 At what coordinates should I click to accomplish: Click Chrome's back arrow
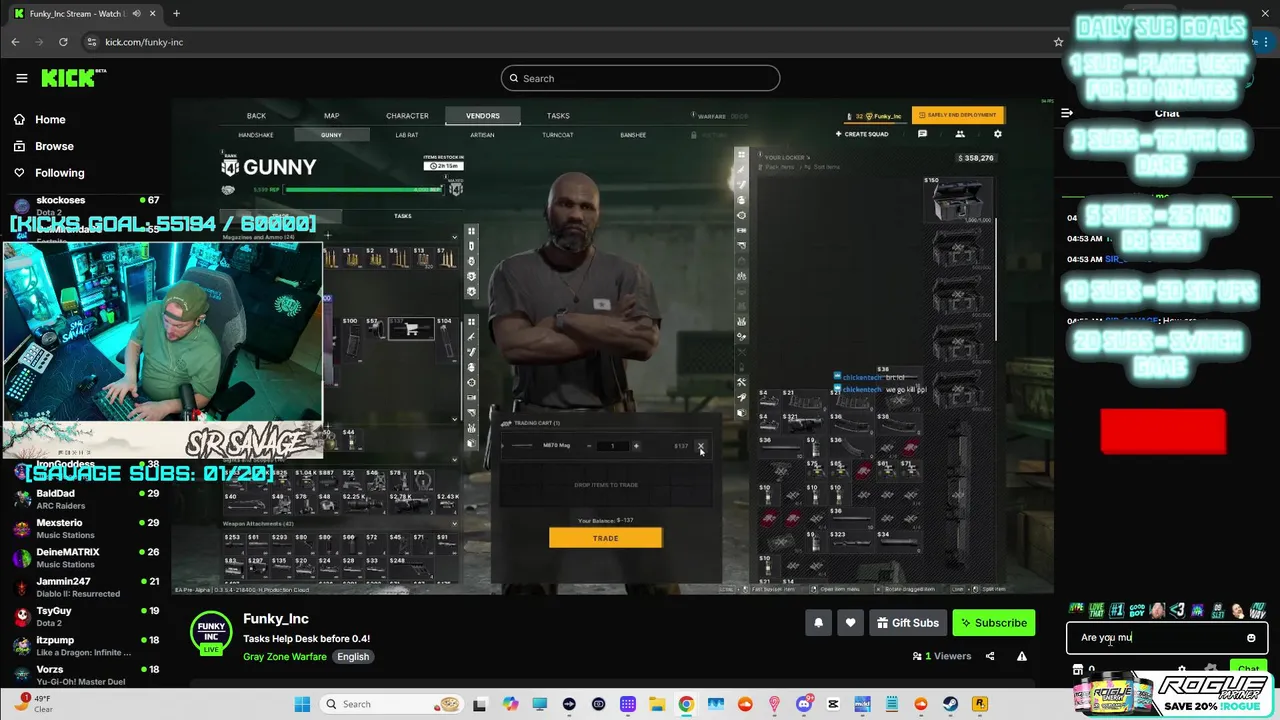point(15,42)
